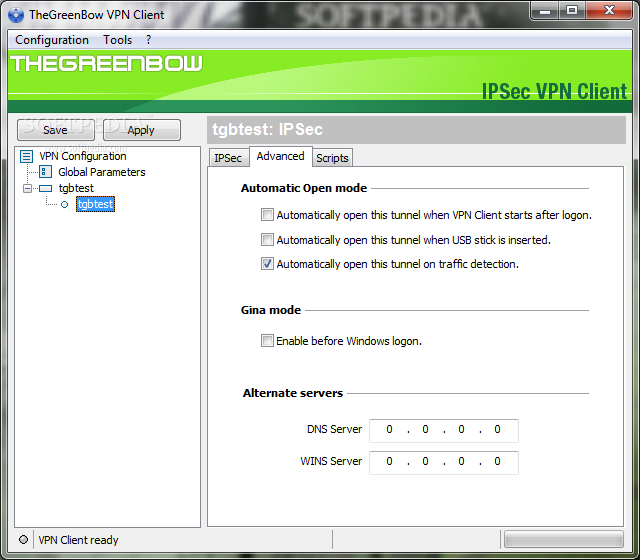This screenshot has height=560, width=640.
Task: Click TheGreenBow app icon in title bar
Action: point(16,15)
